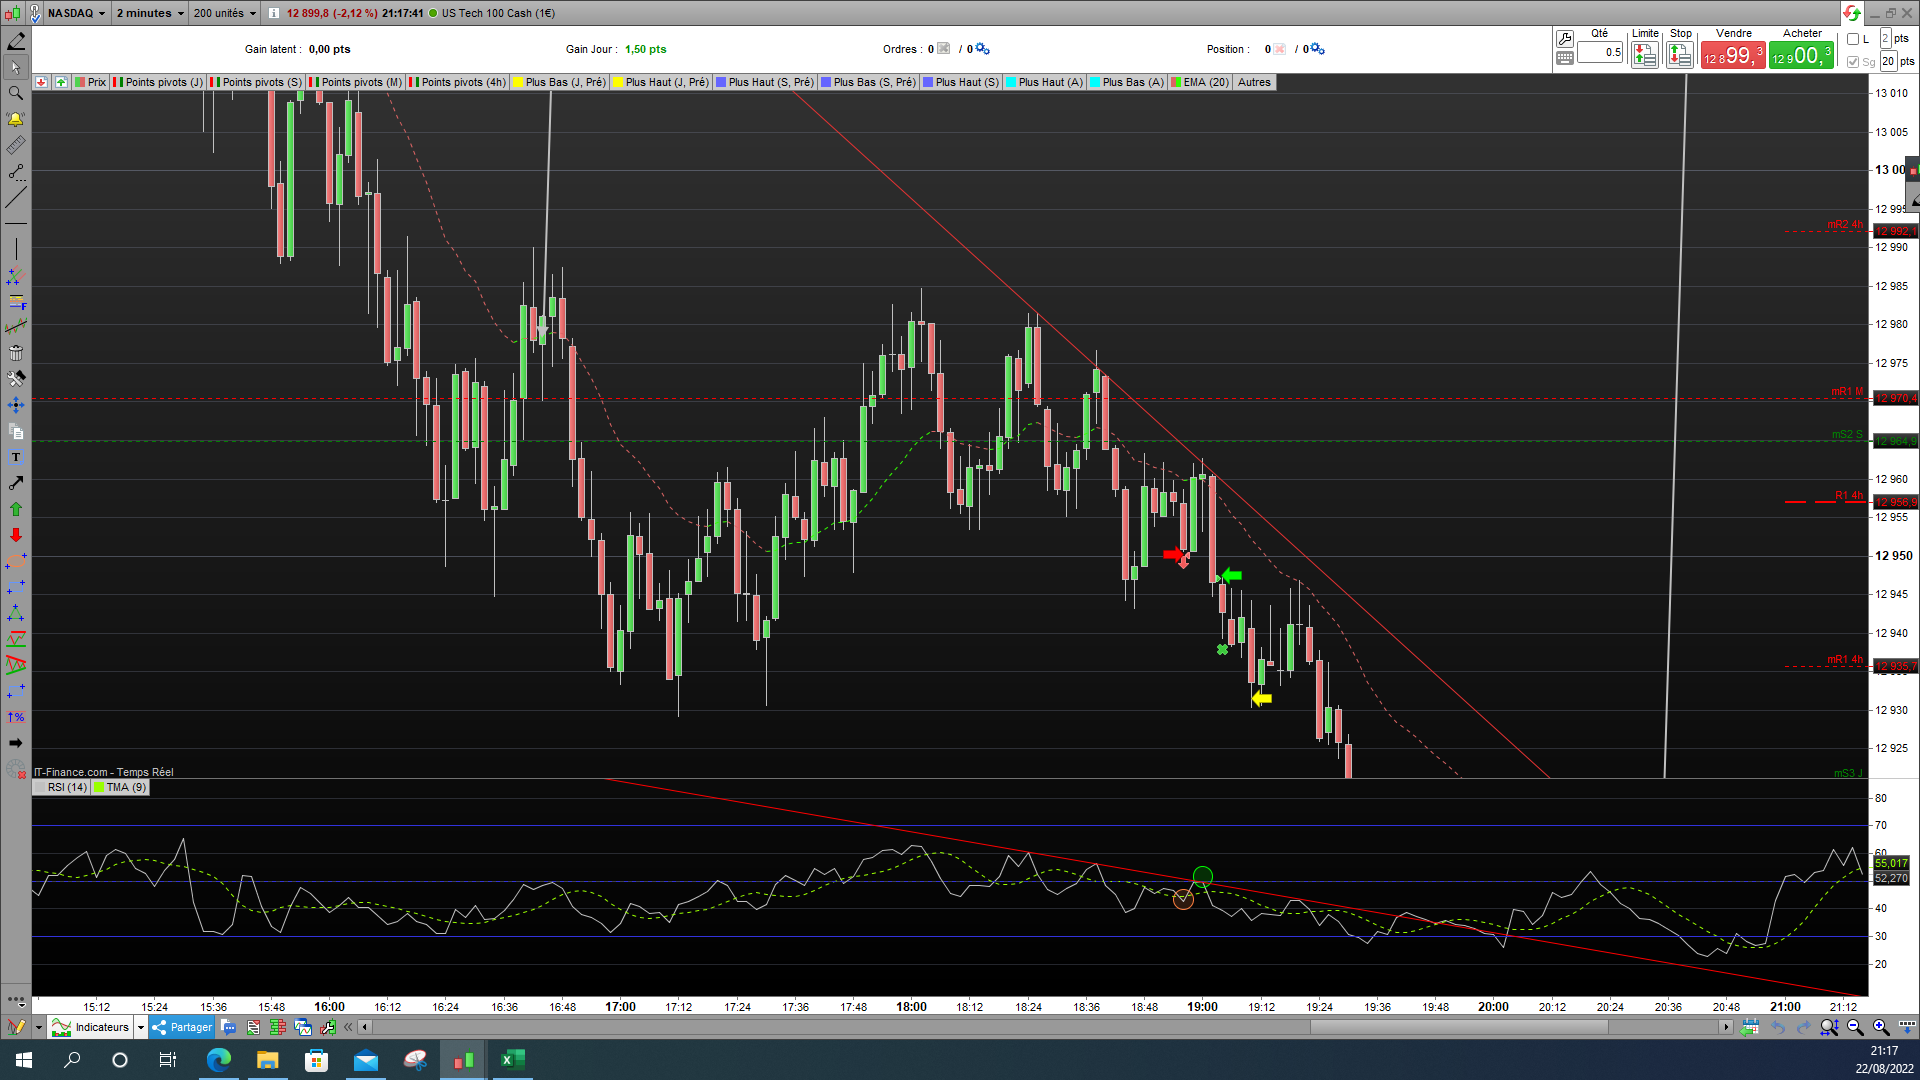Click the green Acheter buy price button
1920x1080 pixels.
pos(1800,56)
